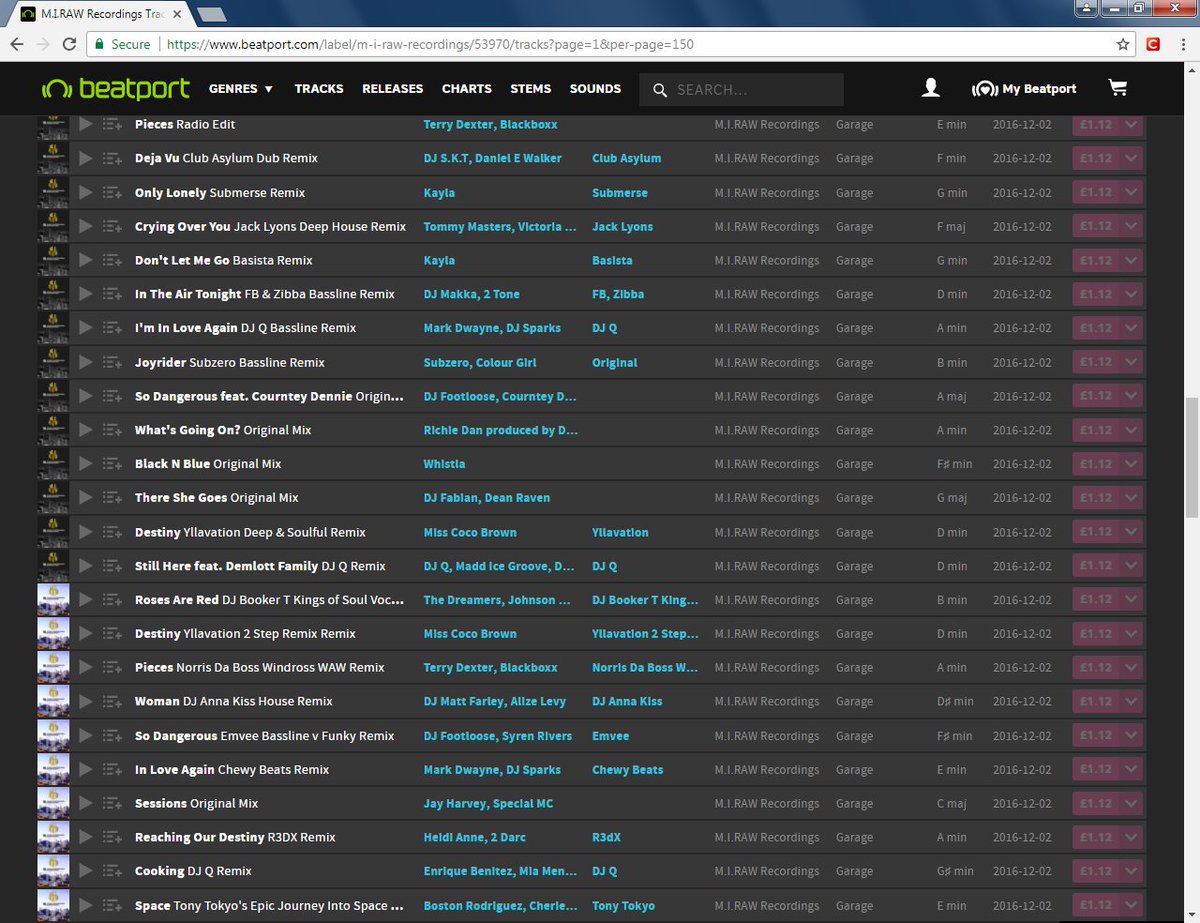Open track title So Dangerous Emvee Bassline v Funky Remix
Image resolution: width=1200 pixels, height=923 pixels.
[265, 735]
